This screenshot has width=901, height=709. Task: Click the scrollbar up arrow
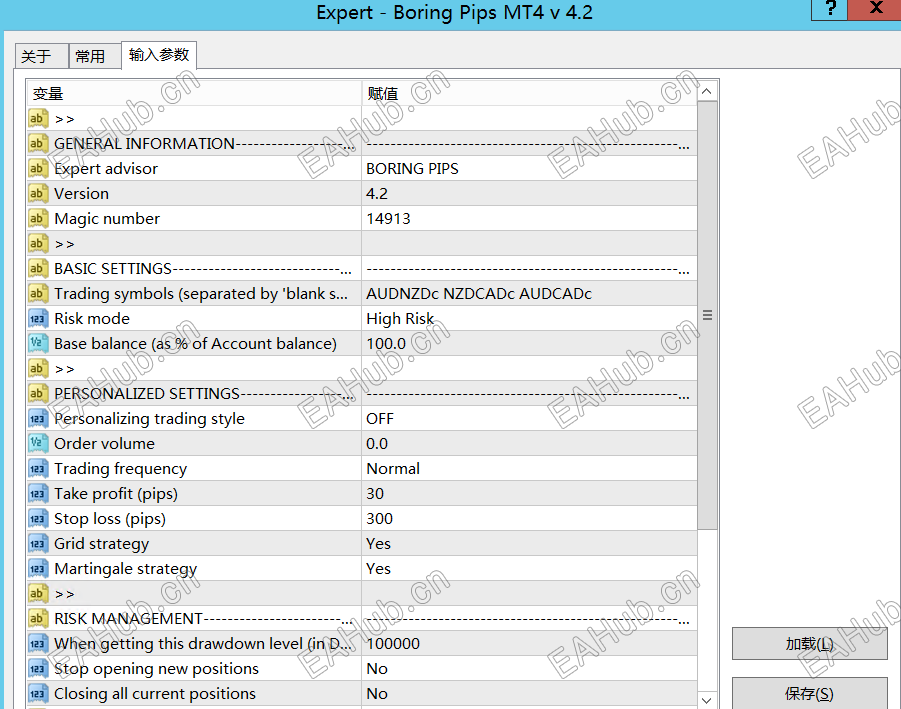click(707, 91)
